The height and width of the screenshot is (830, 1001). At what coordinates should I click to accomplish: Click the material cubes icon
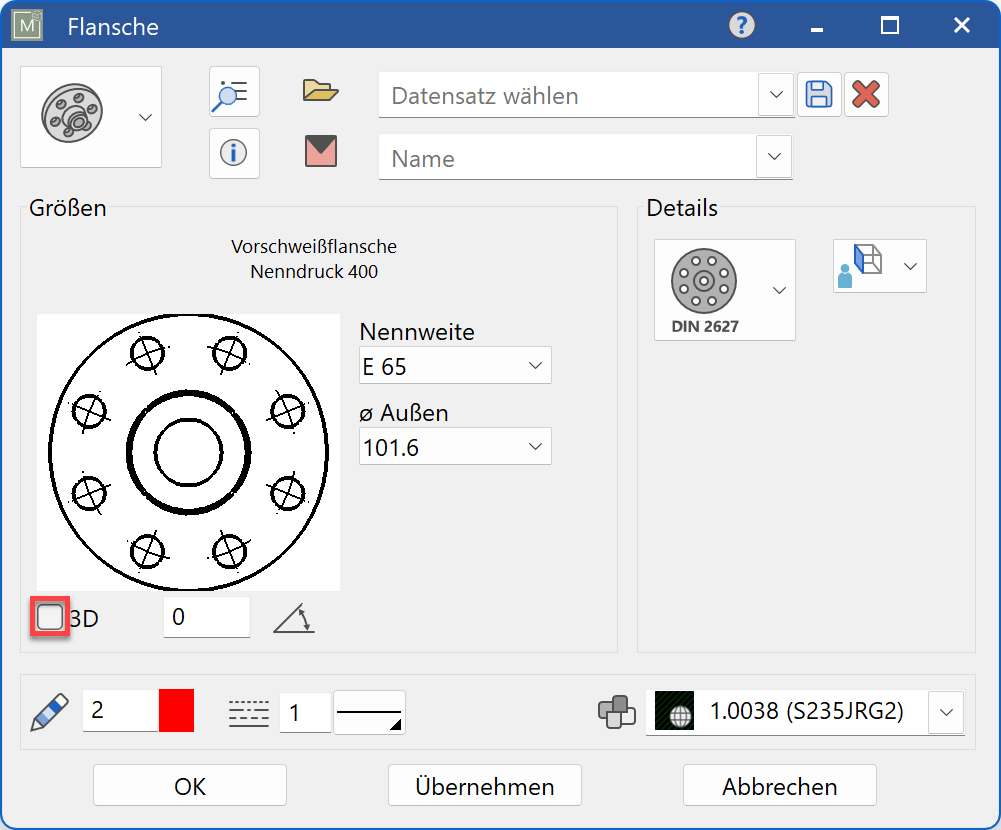[x=616, y=712]
